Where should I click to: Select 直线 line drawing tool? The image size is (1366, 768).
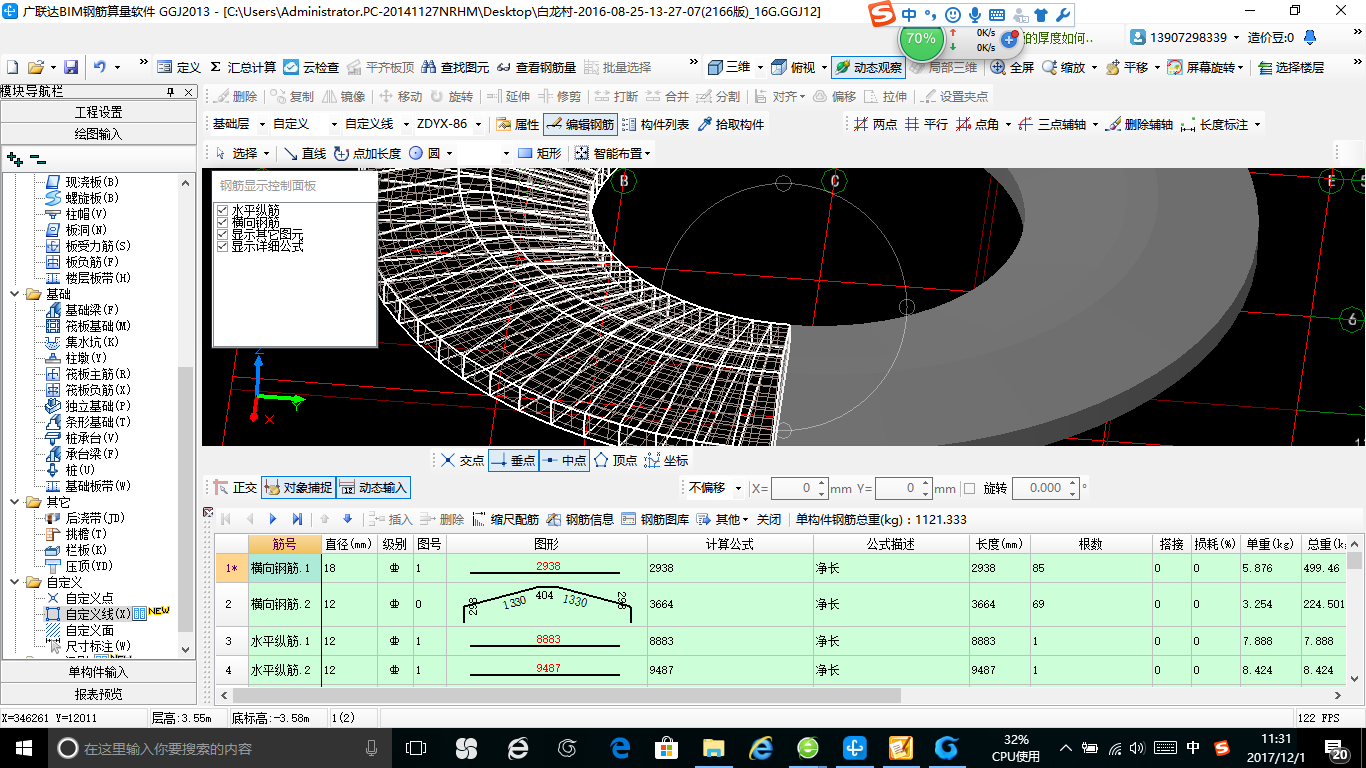pos(305,153)
